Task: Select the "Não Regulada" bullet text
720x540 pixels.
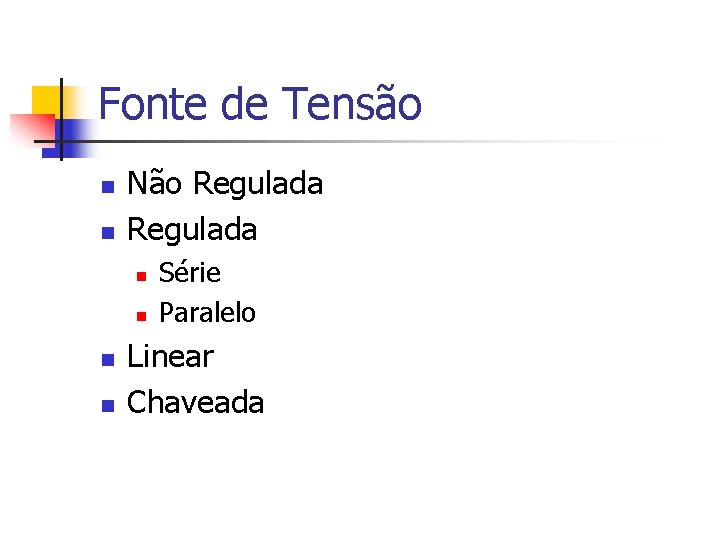Action: (225, 184)
